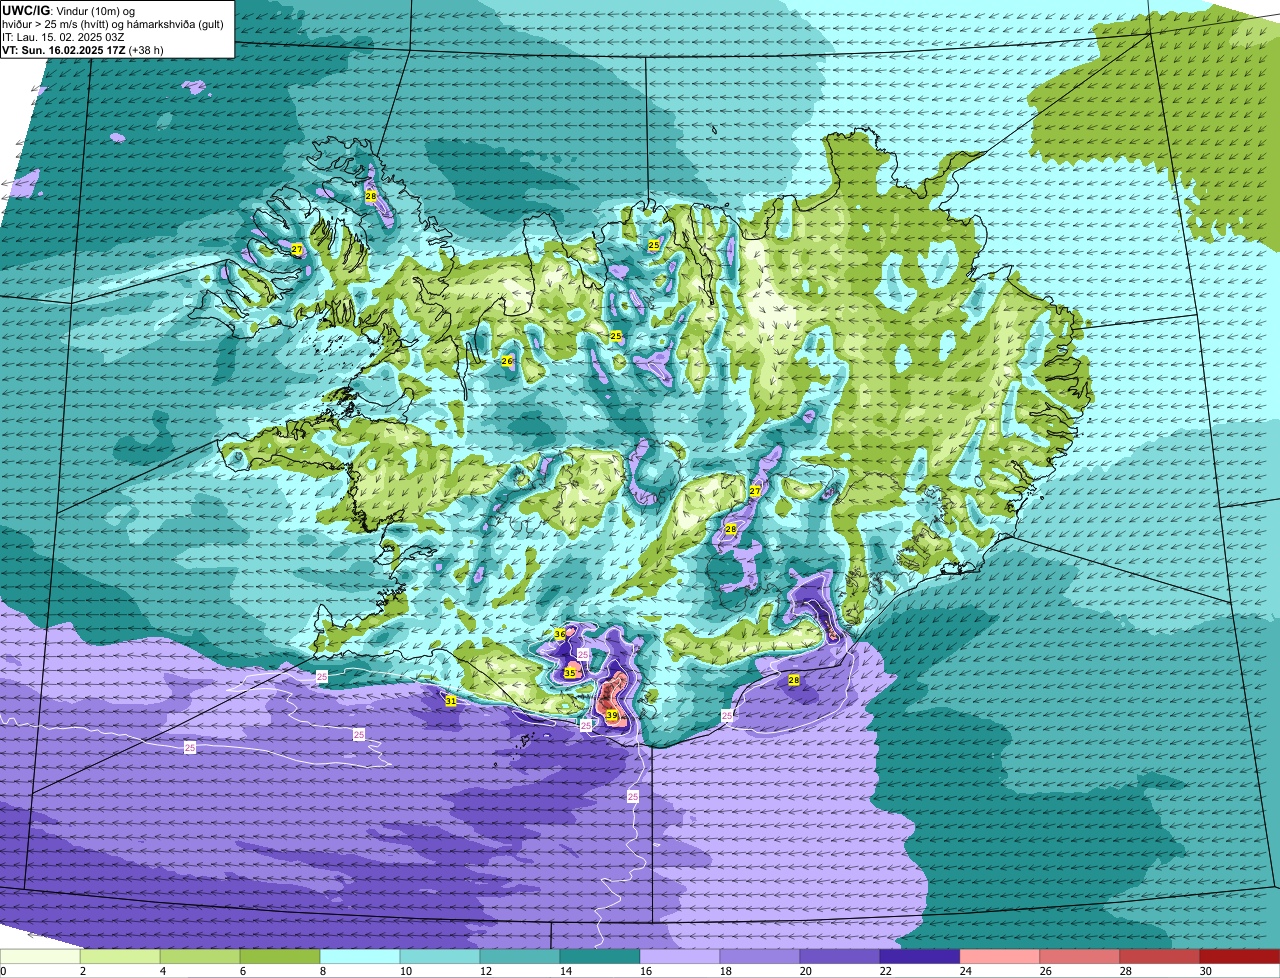Select the 'VT: Sun. 16.02.2025 17Z (+38 h)' line
Screen dimensions: 1280x978
(83, 50)
